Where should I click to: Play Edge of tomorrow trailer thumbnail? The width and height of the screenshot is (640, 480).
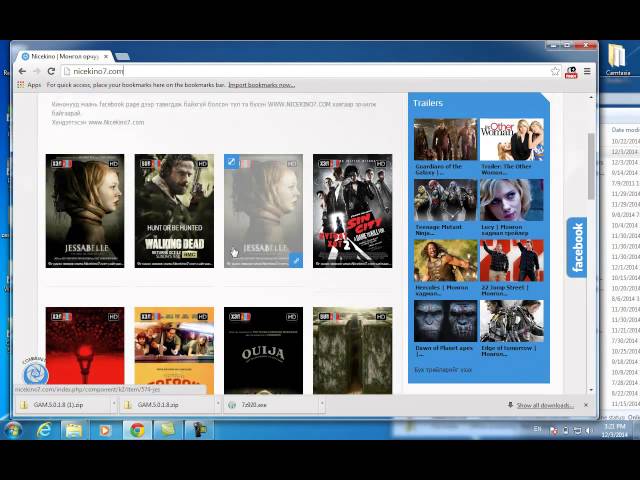click(511, 321)
